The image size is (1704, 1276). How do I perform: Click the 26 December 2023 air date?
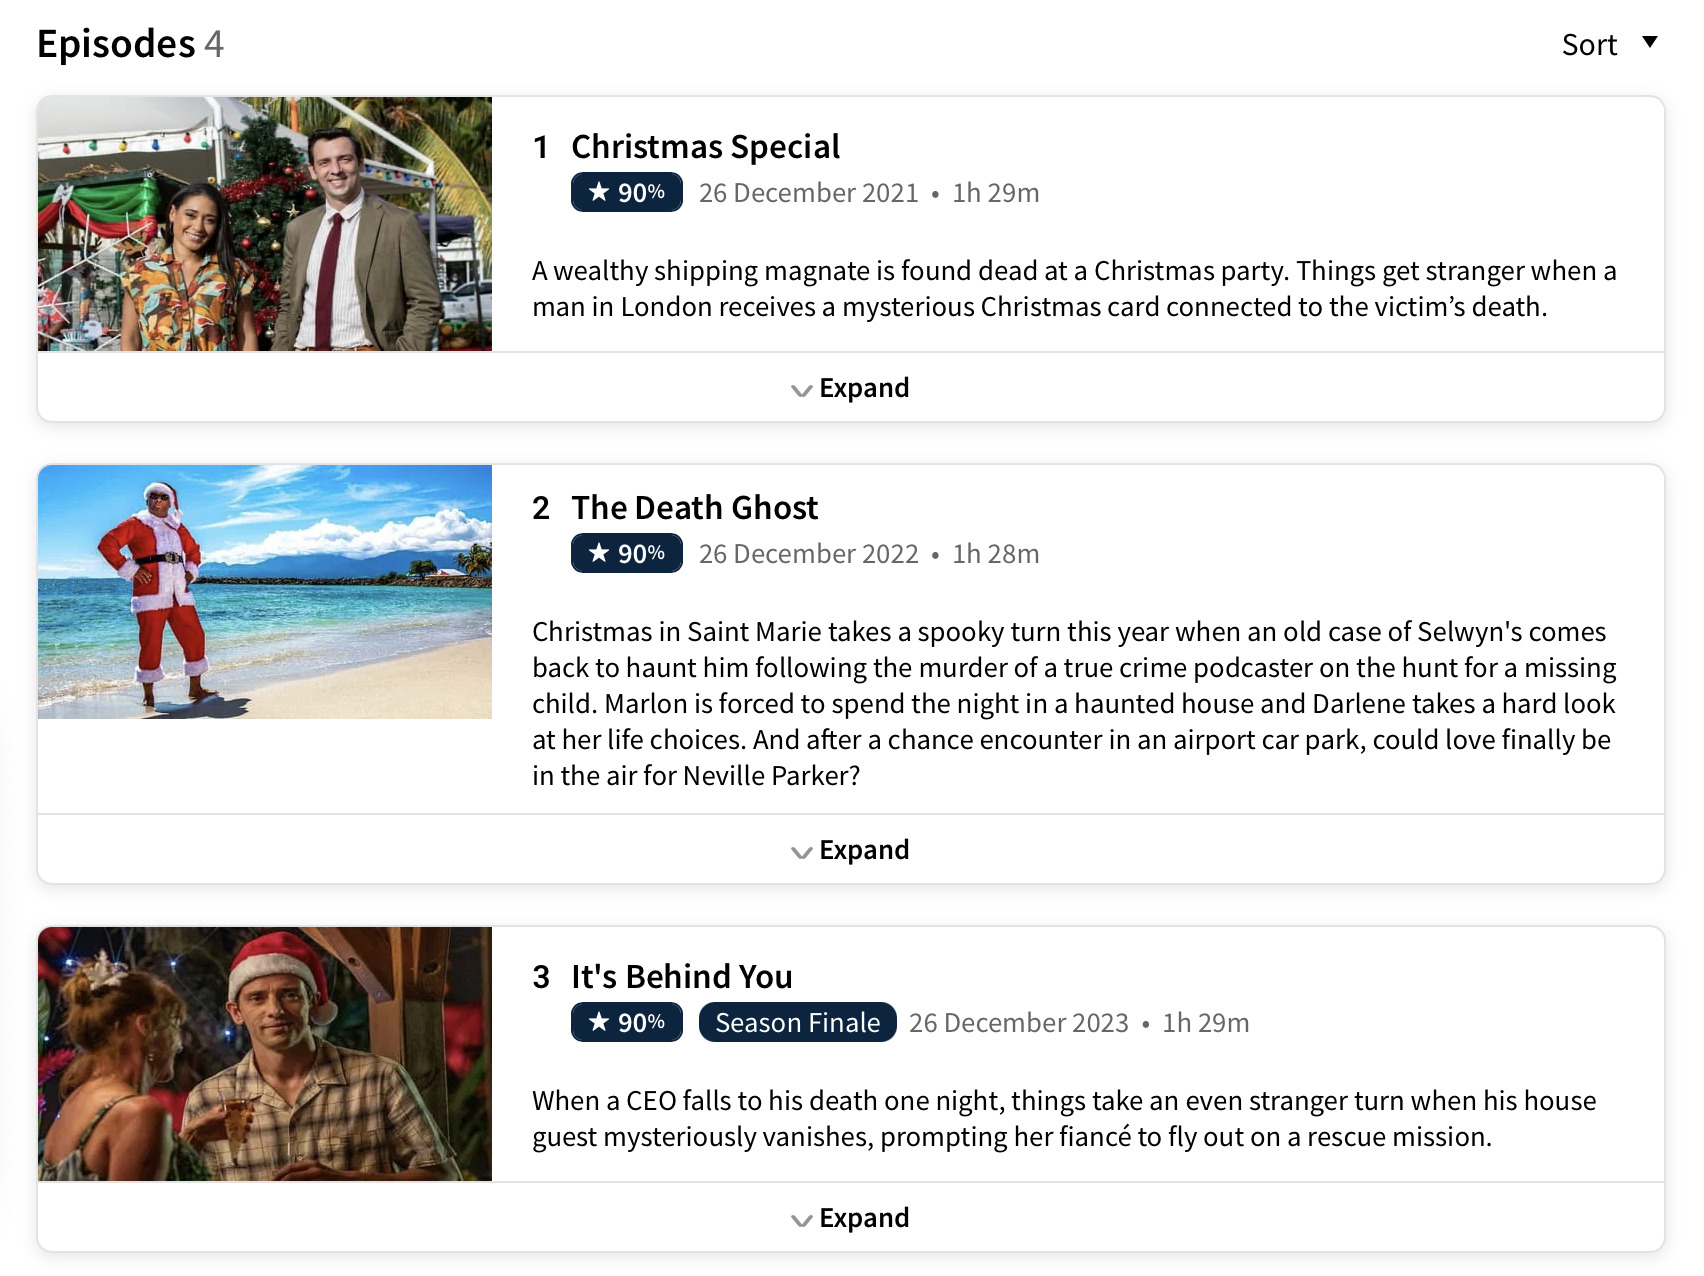1018,1023
